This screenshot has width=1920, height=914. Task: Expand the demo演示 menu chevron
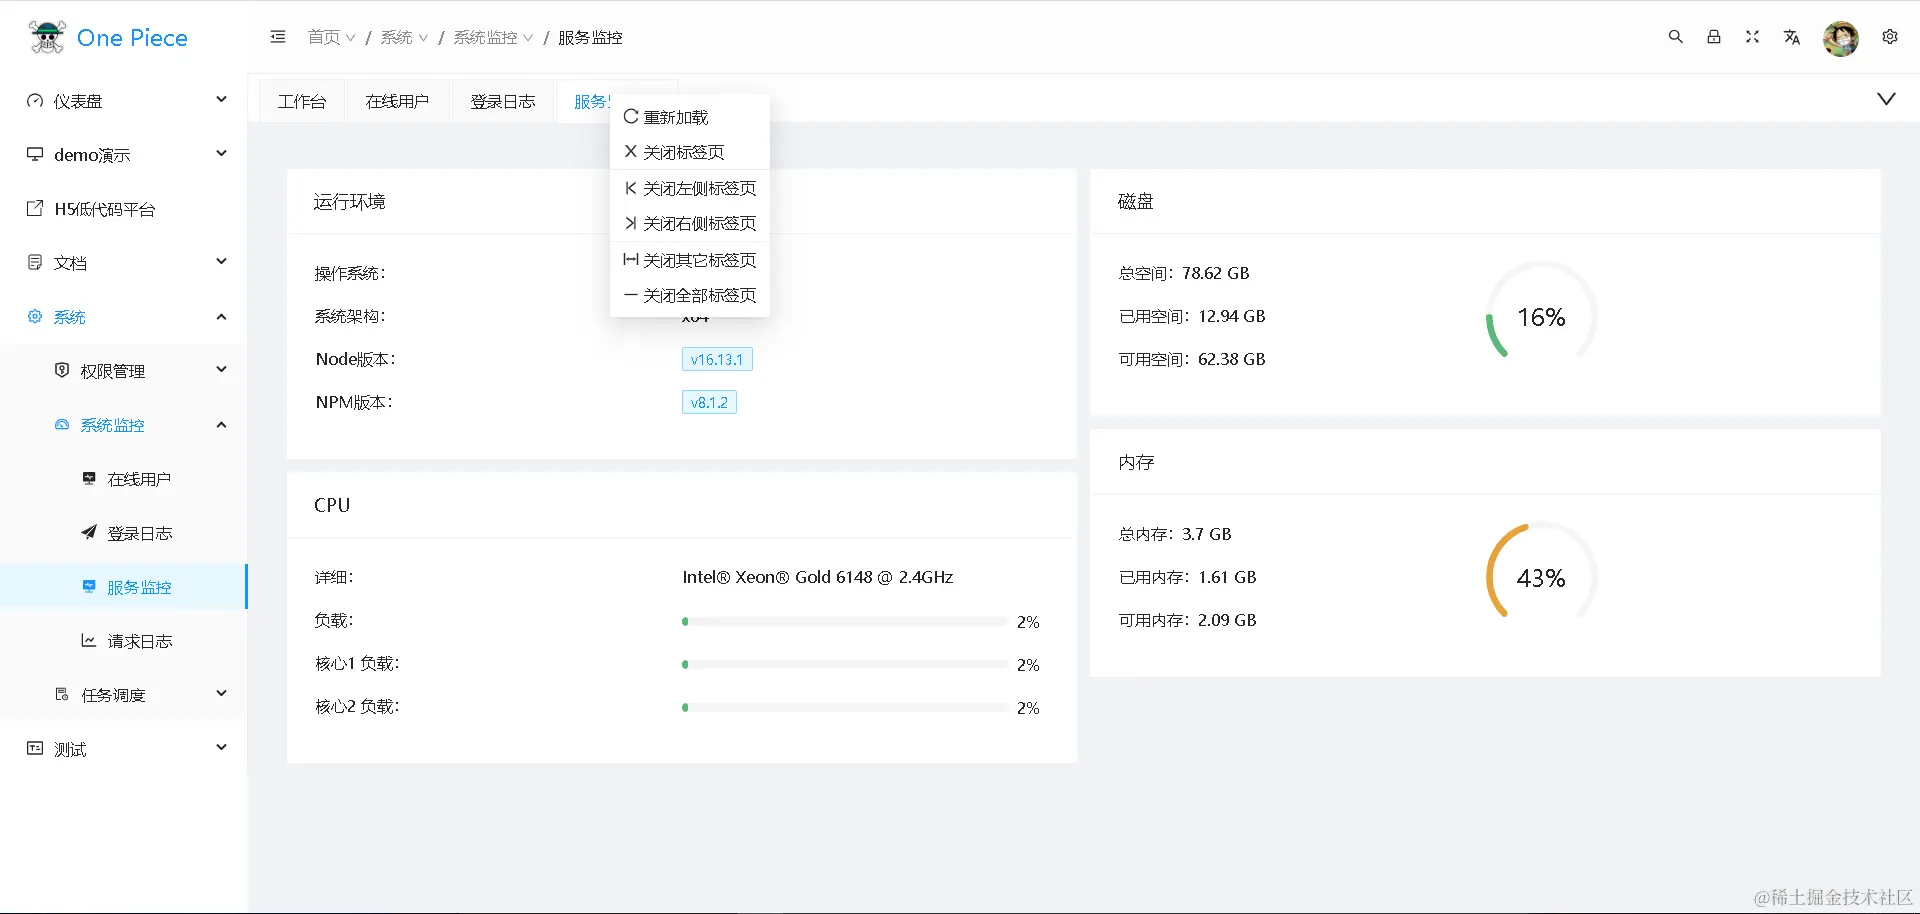[x=222, y=153]
